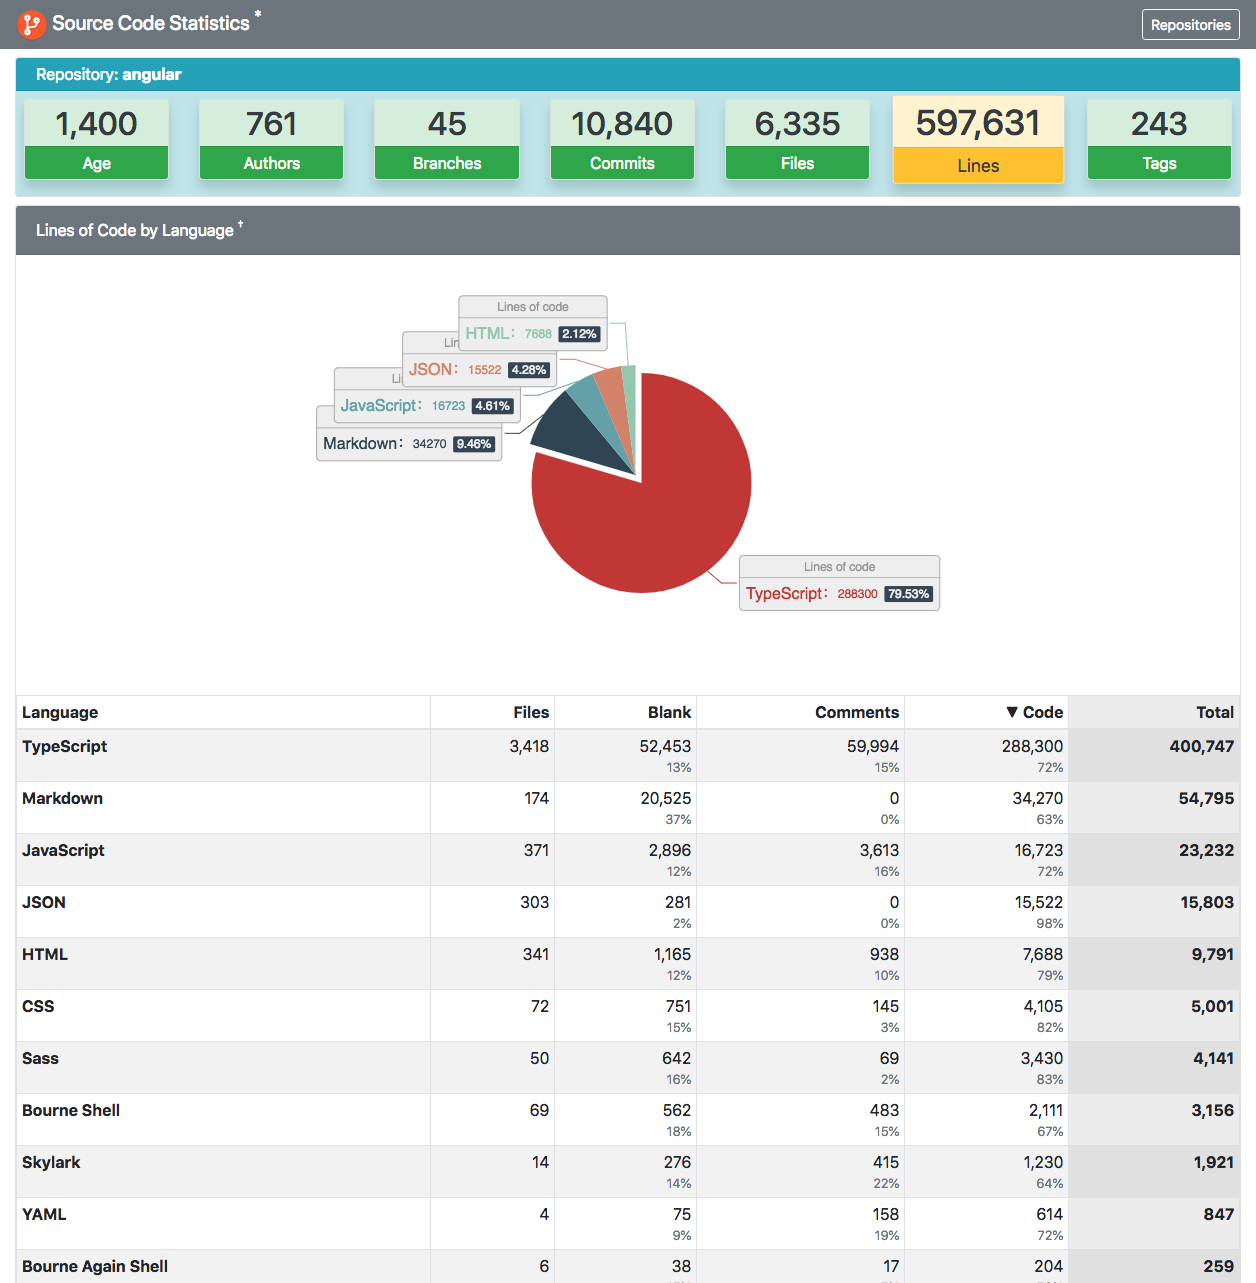Click CSS total value 5,001

tap(1212, 1006)
